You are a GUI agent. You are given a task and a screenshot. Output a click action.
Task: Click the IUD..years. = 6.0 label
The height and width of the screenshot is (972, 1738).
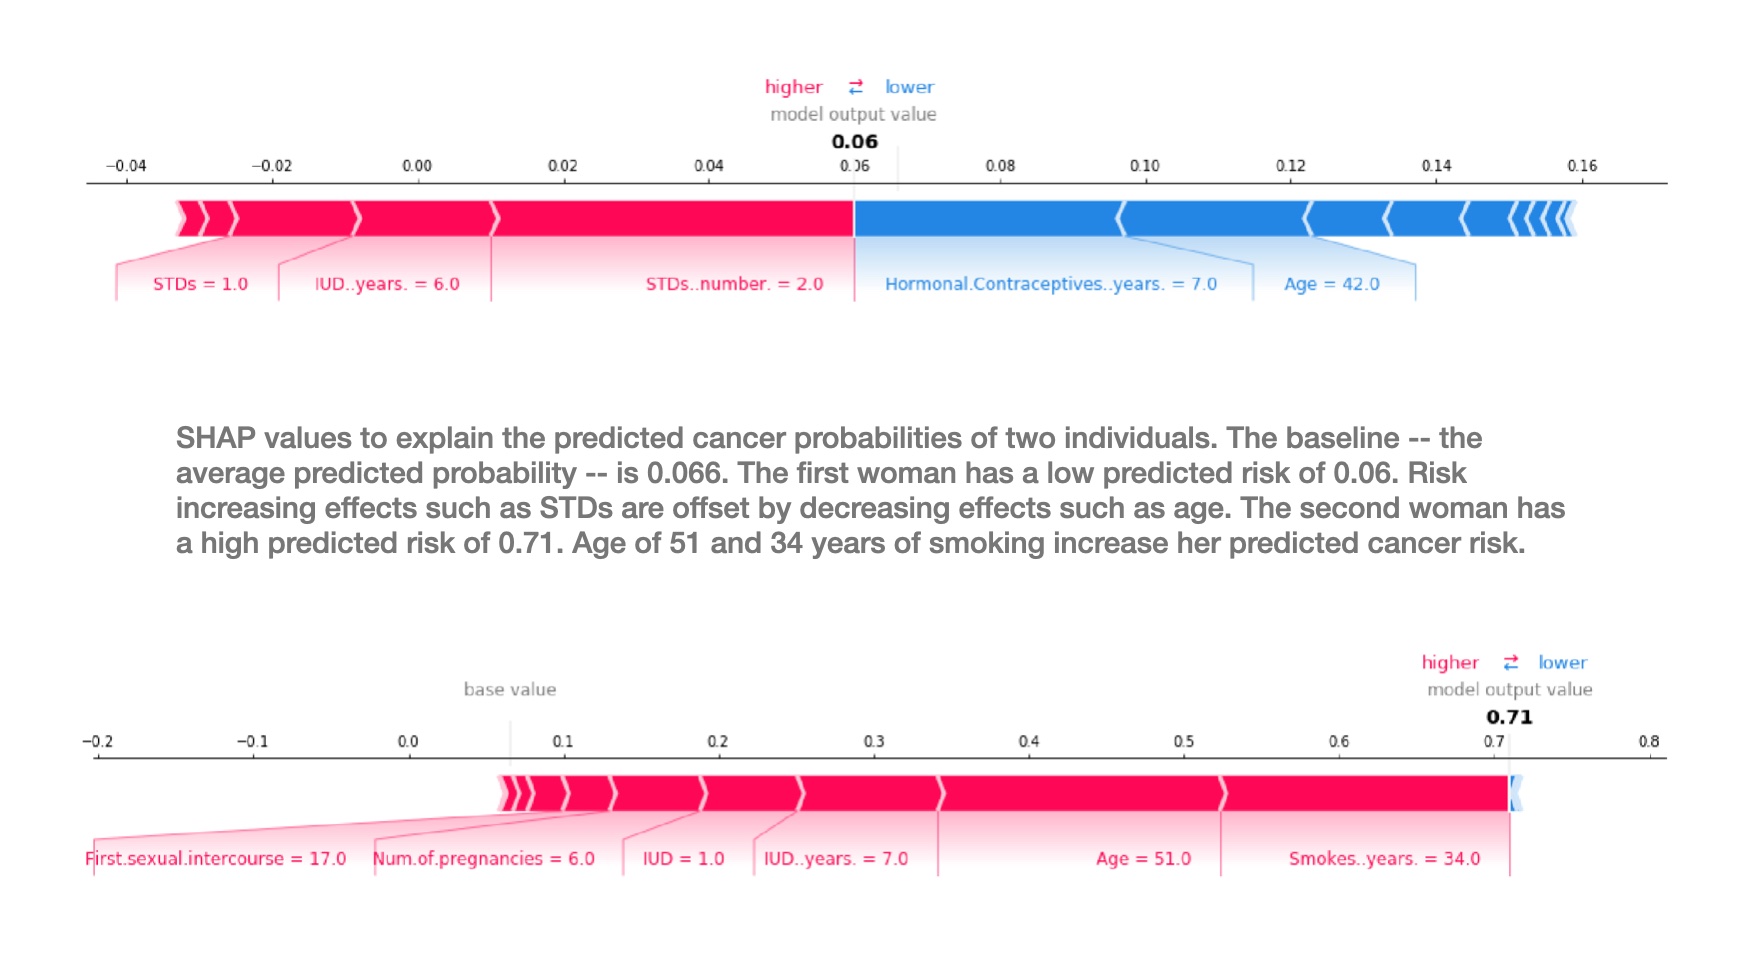pyautogui.click(x=387, y=284)
